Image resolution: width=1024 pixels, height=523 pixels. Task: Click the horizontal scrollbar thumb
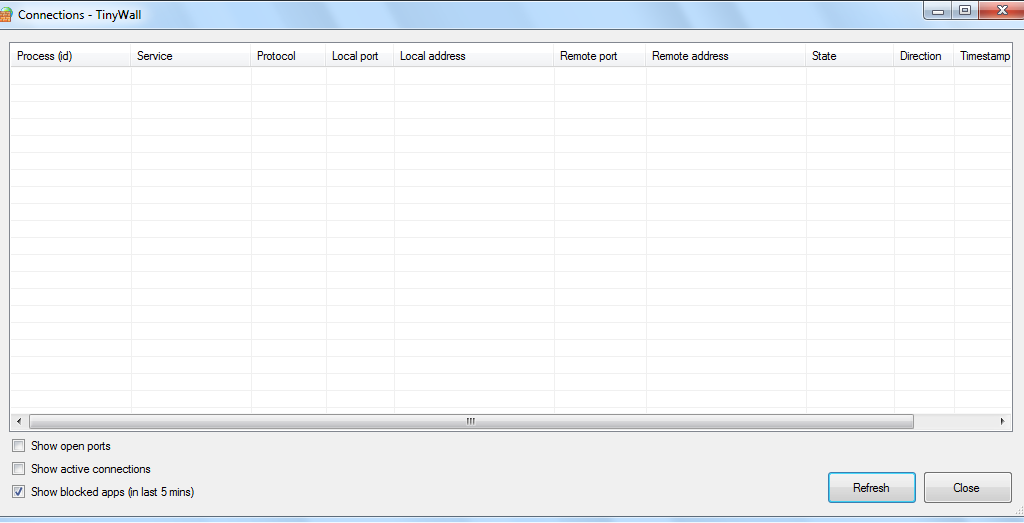coord(471,422)
